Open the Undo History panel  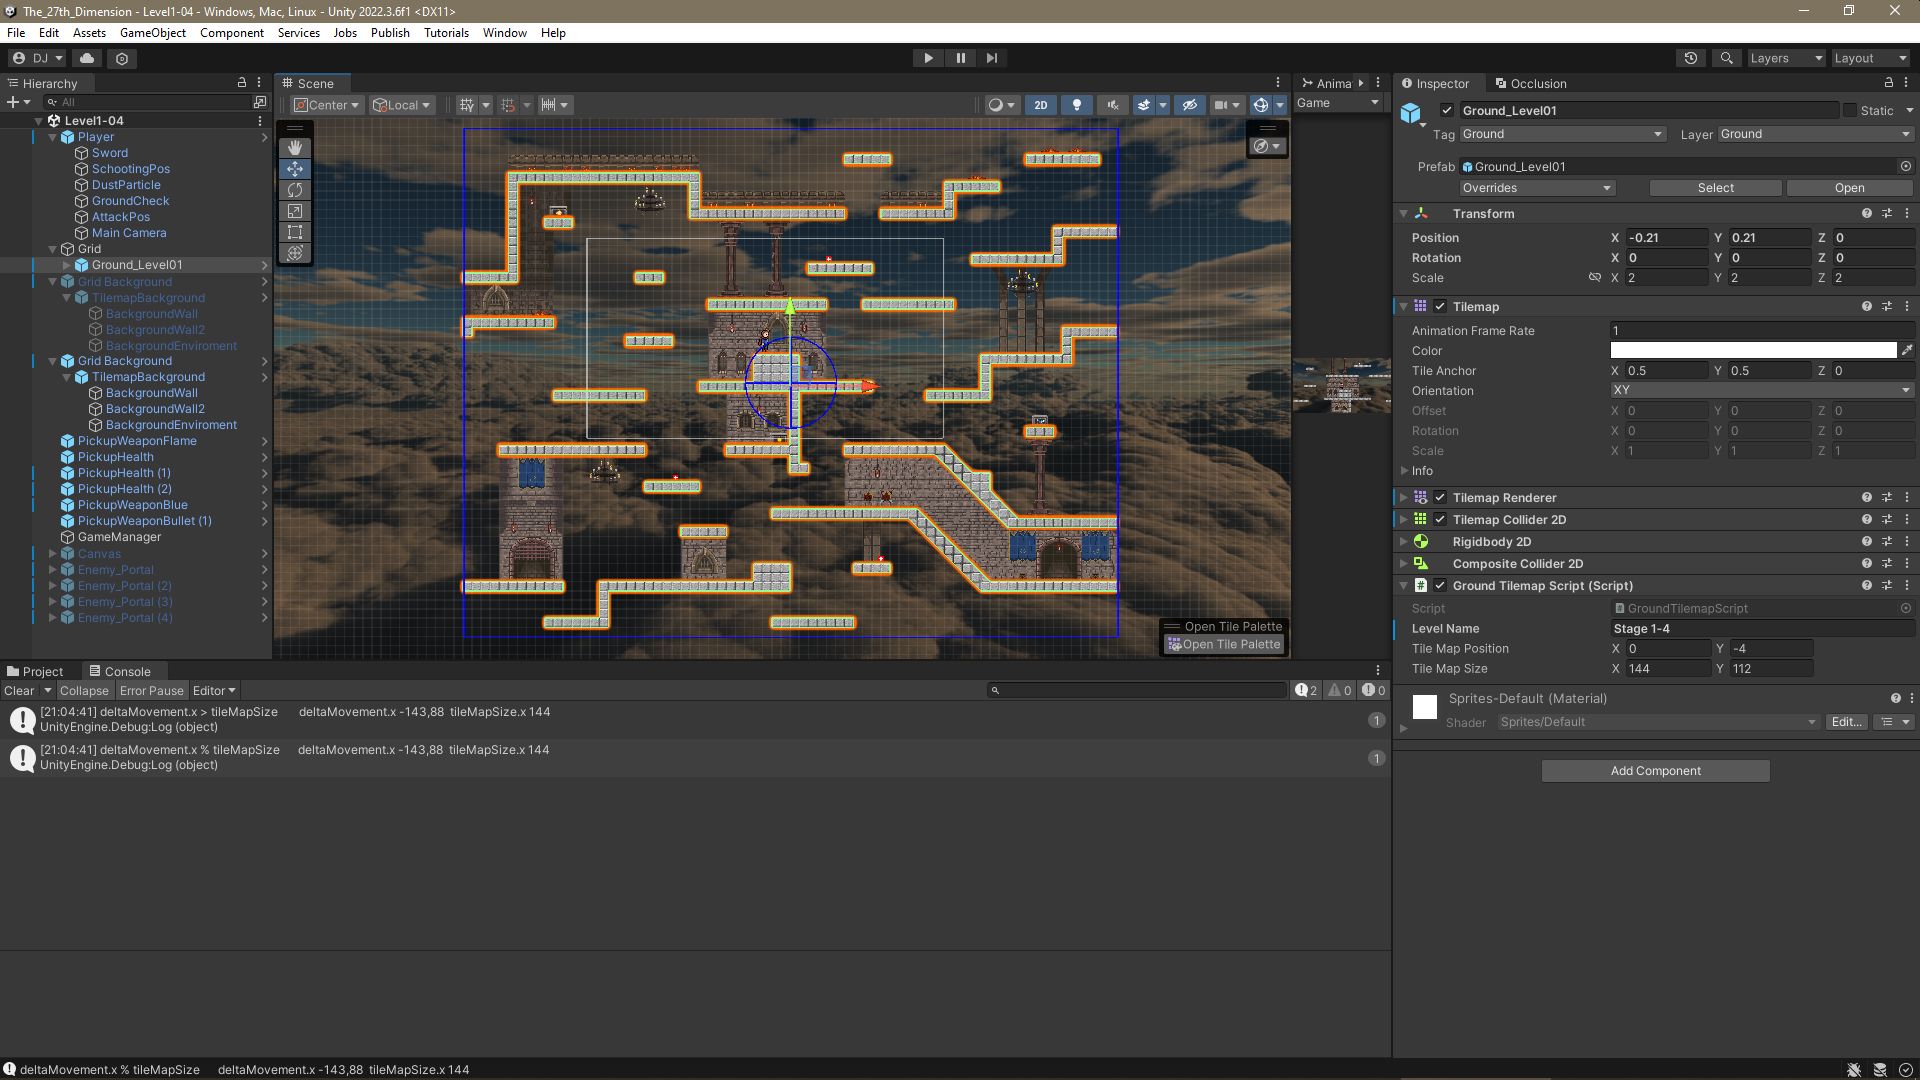(x=1691, y=58)
